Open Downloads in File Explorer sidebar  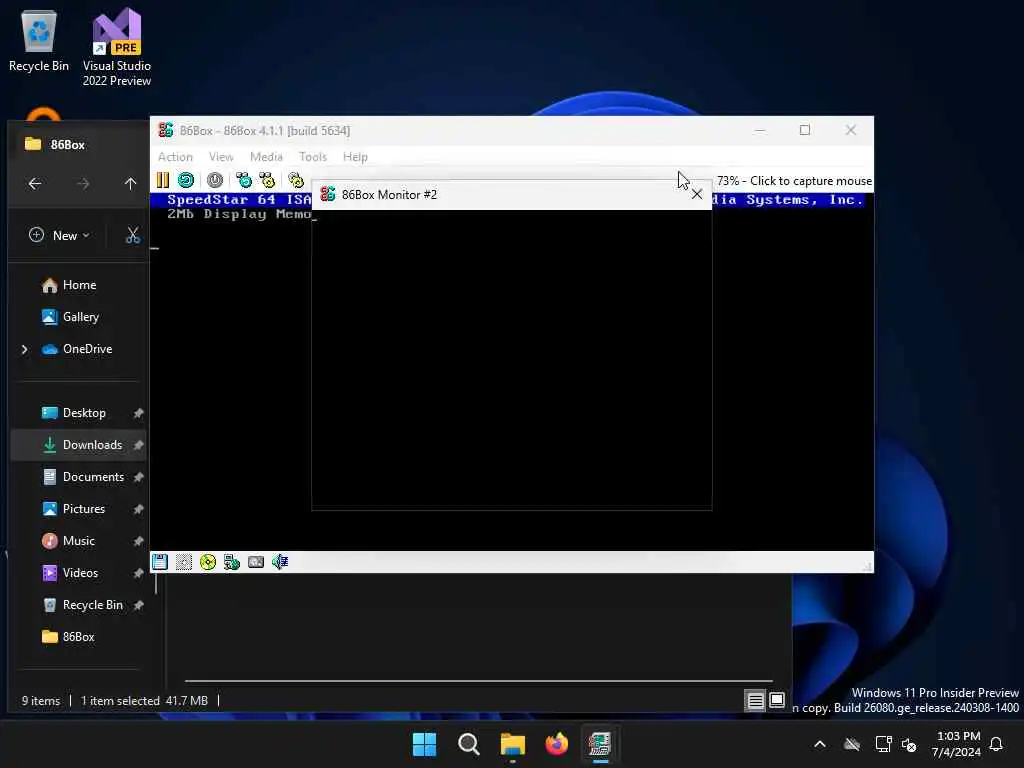tap(78, 445)
